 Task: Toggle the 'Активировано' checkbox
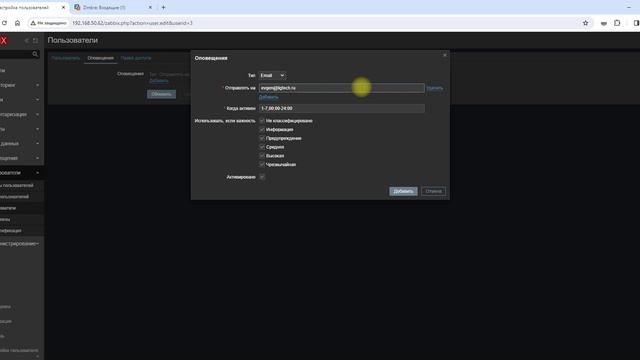point(262,177)
